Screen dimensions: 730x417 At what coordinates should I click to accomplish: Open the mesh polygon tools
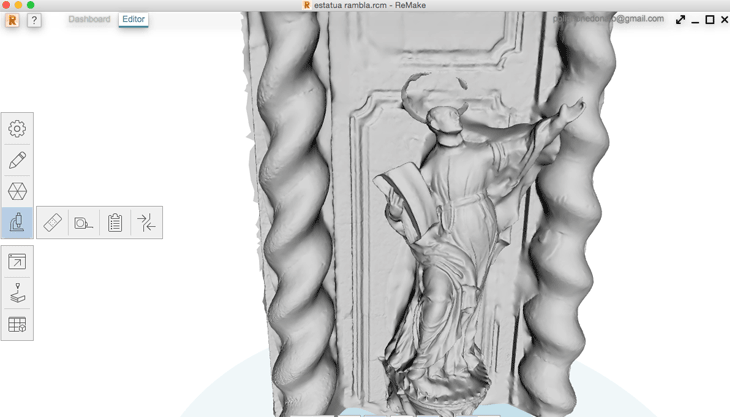(x=17, y=191)
